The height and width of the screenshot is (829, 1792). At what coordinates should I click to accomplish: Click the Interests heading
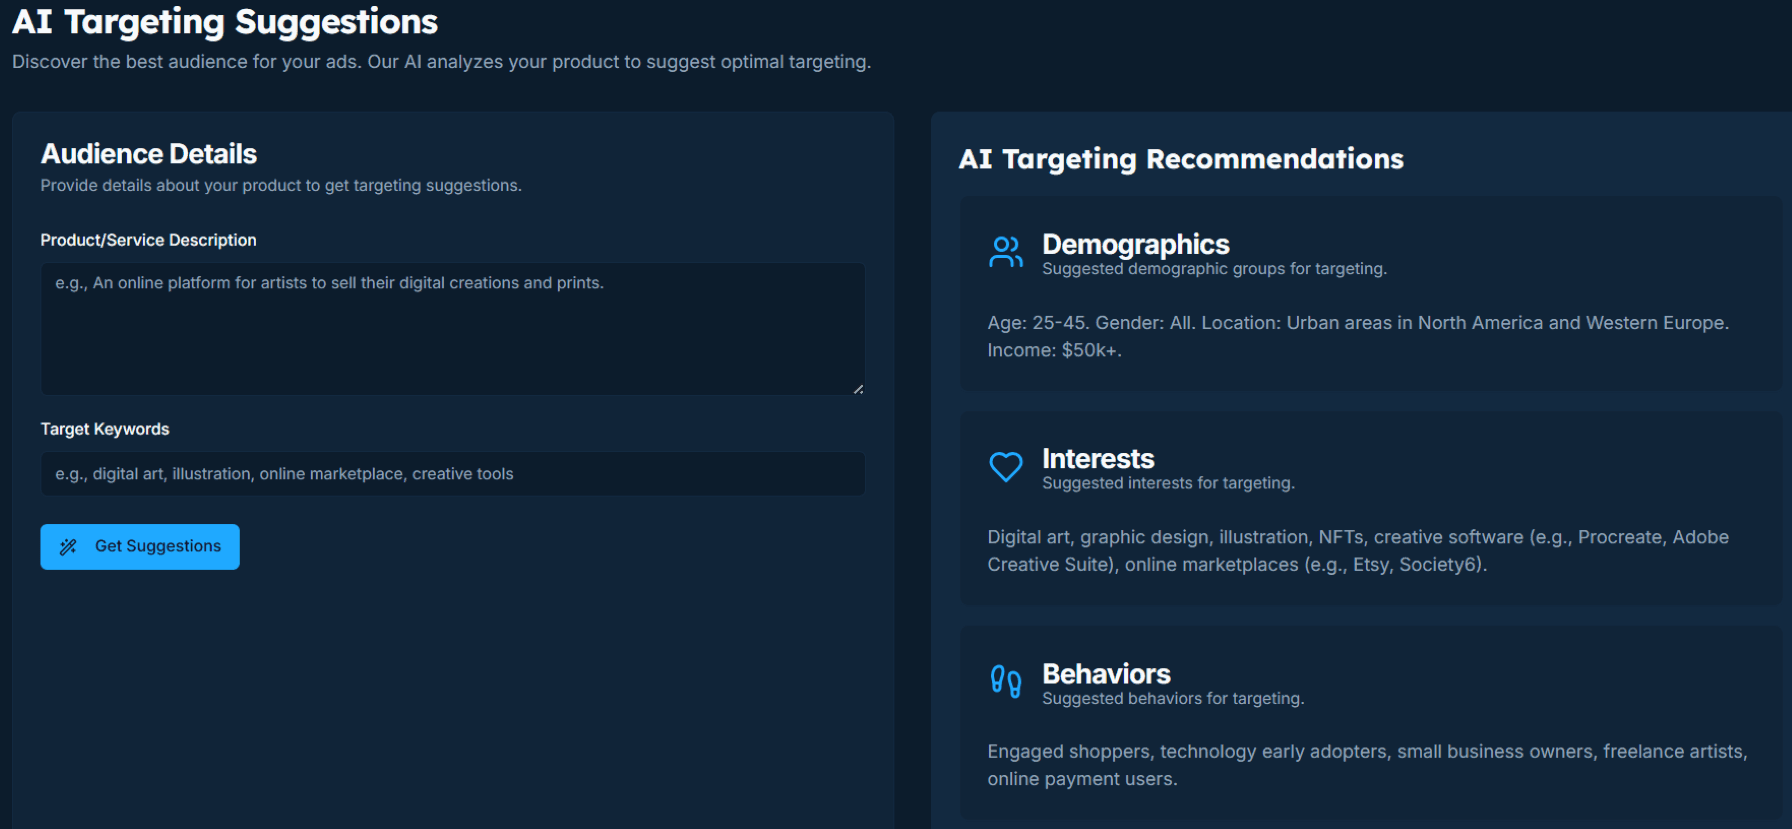tap(1098, 459)
